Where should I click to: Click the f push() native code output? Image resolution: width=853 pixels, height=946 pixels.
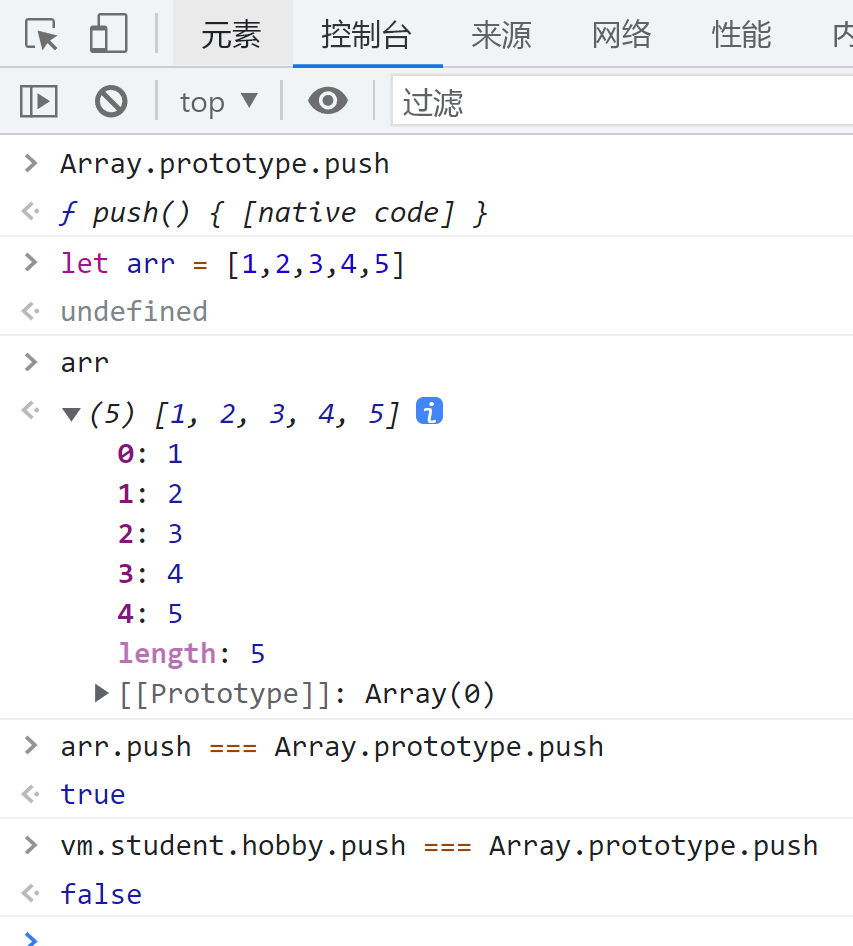290,213
